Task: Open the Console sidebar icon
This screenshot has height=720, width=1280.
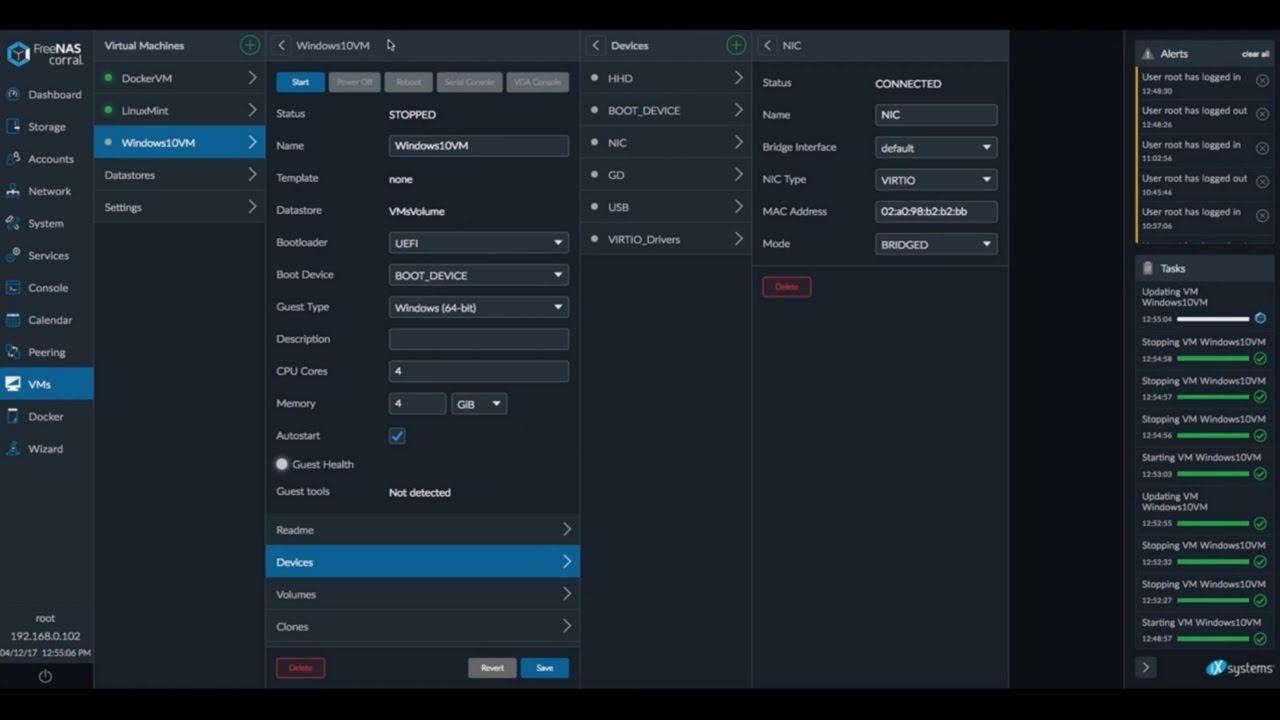Action: coord(13,287)
